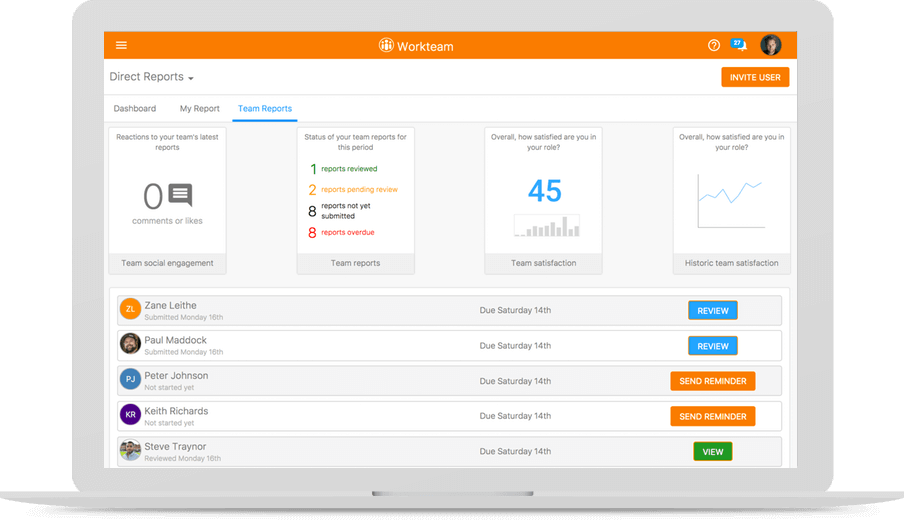Image resolution: width=904 pixels, height=524 pixels.
Task: Send reminder to Keith Richards
Action: coord(713,416)
